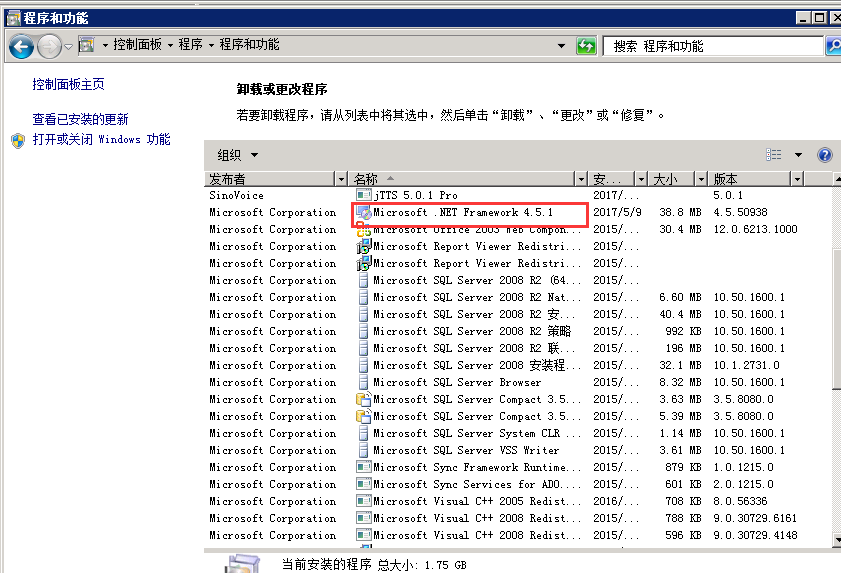This screenshot has width=841, height=573.
Task: Select the SQL Server System CLR icon
Action: tap(364, 433)
